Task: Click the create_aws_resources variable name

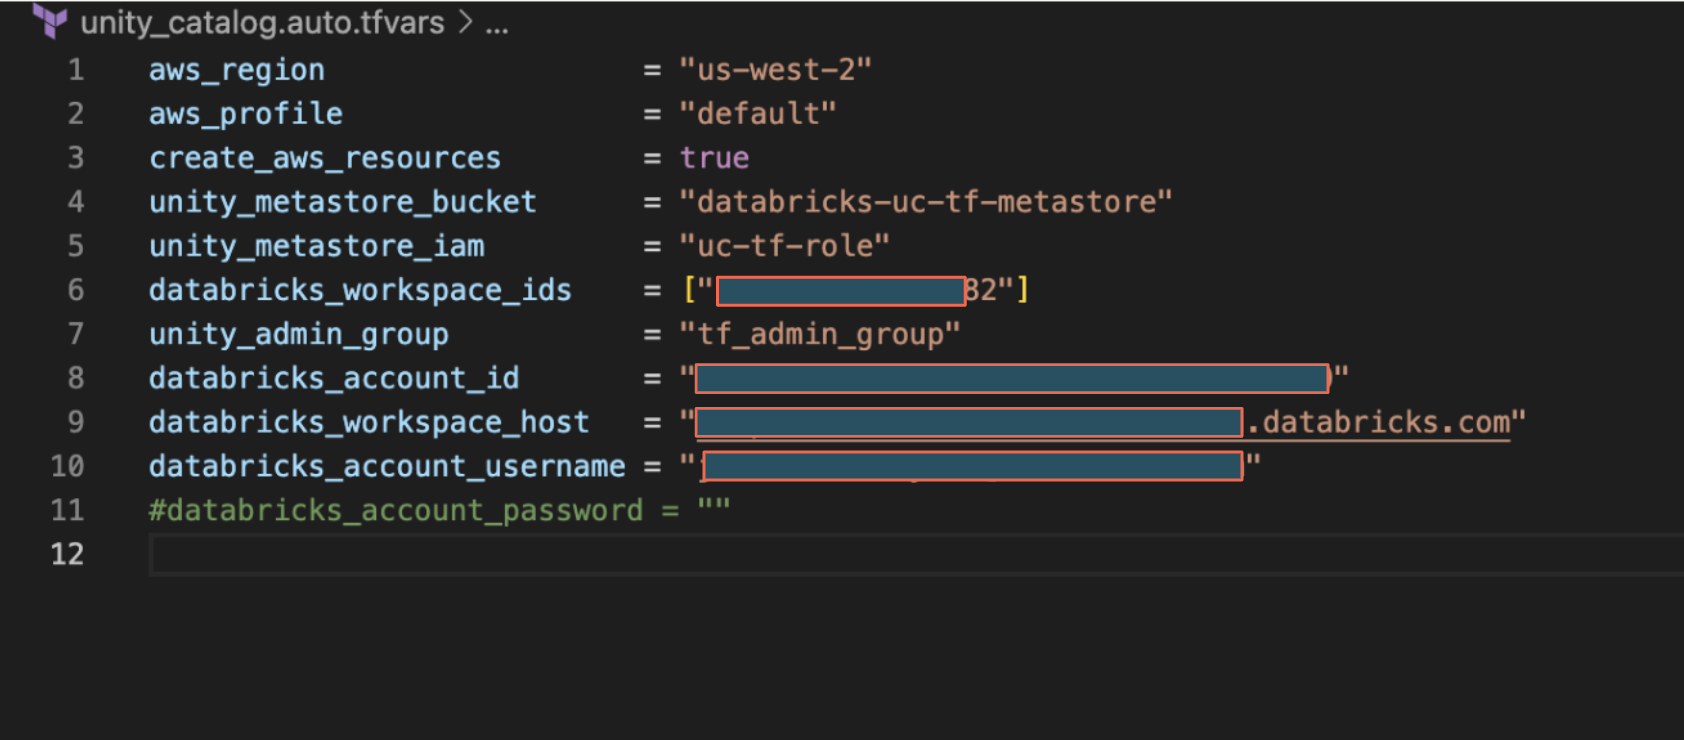Action: click(325, 158)
